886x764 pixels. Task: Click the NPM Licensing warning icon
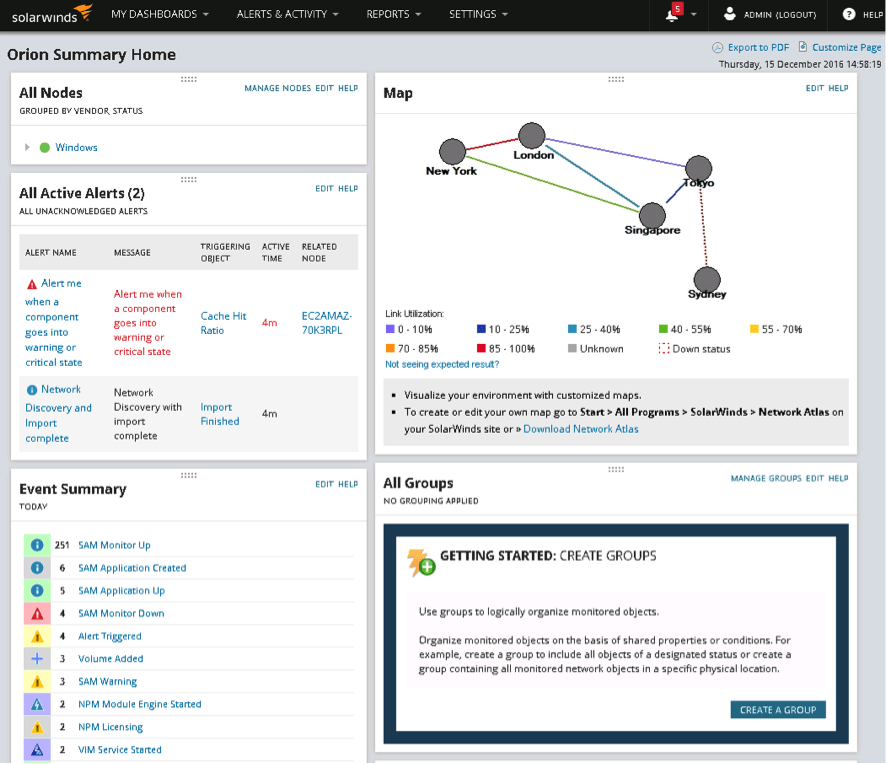pyautogui.click(x=37, y=727)
